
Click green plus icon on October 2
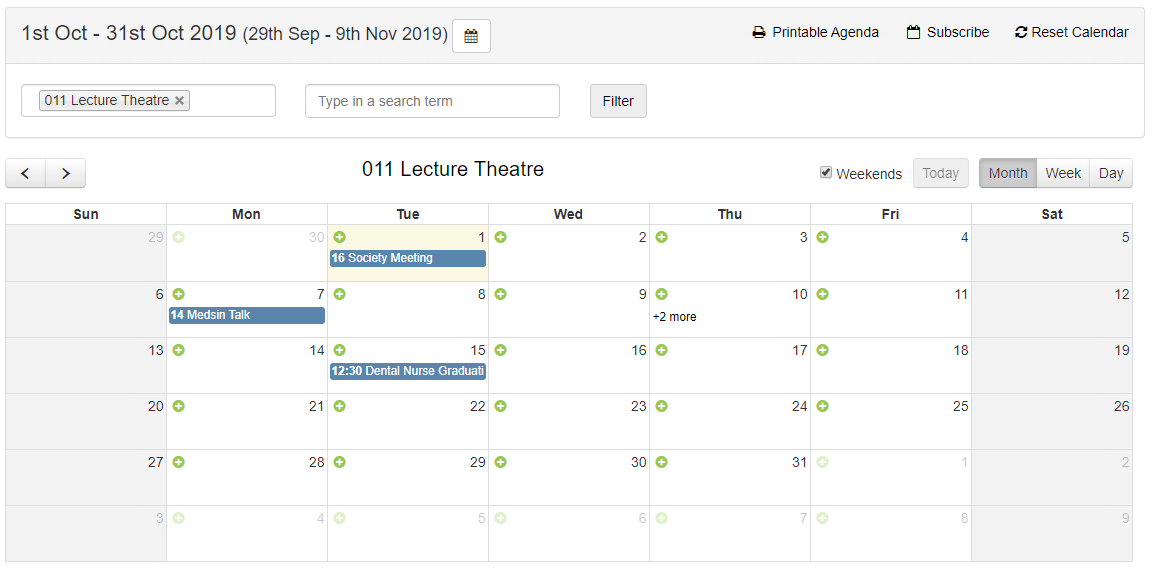[x=500, y=237]
